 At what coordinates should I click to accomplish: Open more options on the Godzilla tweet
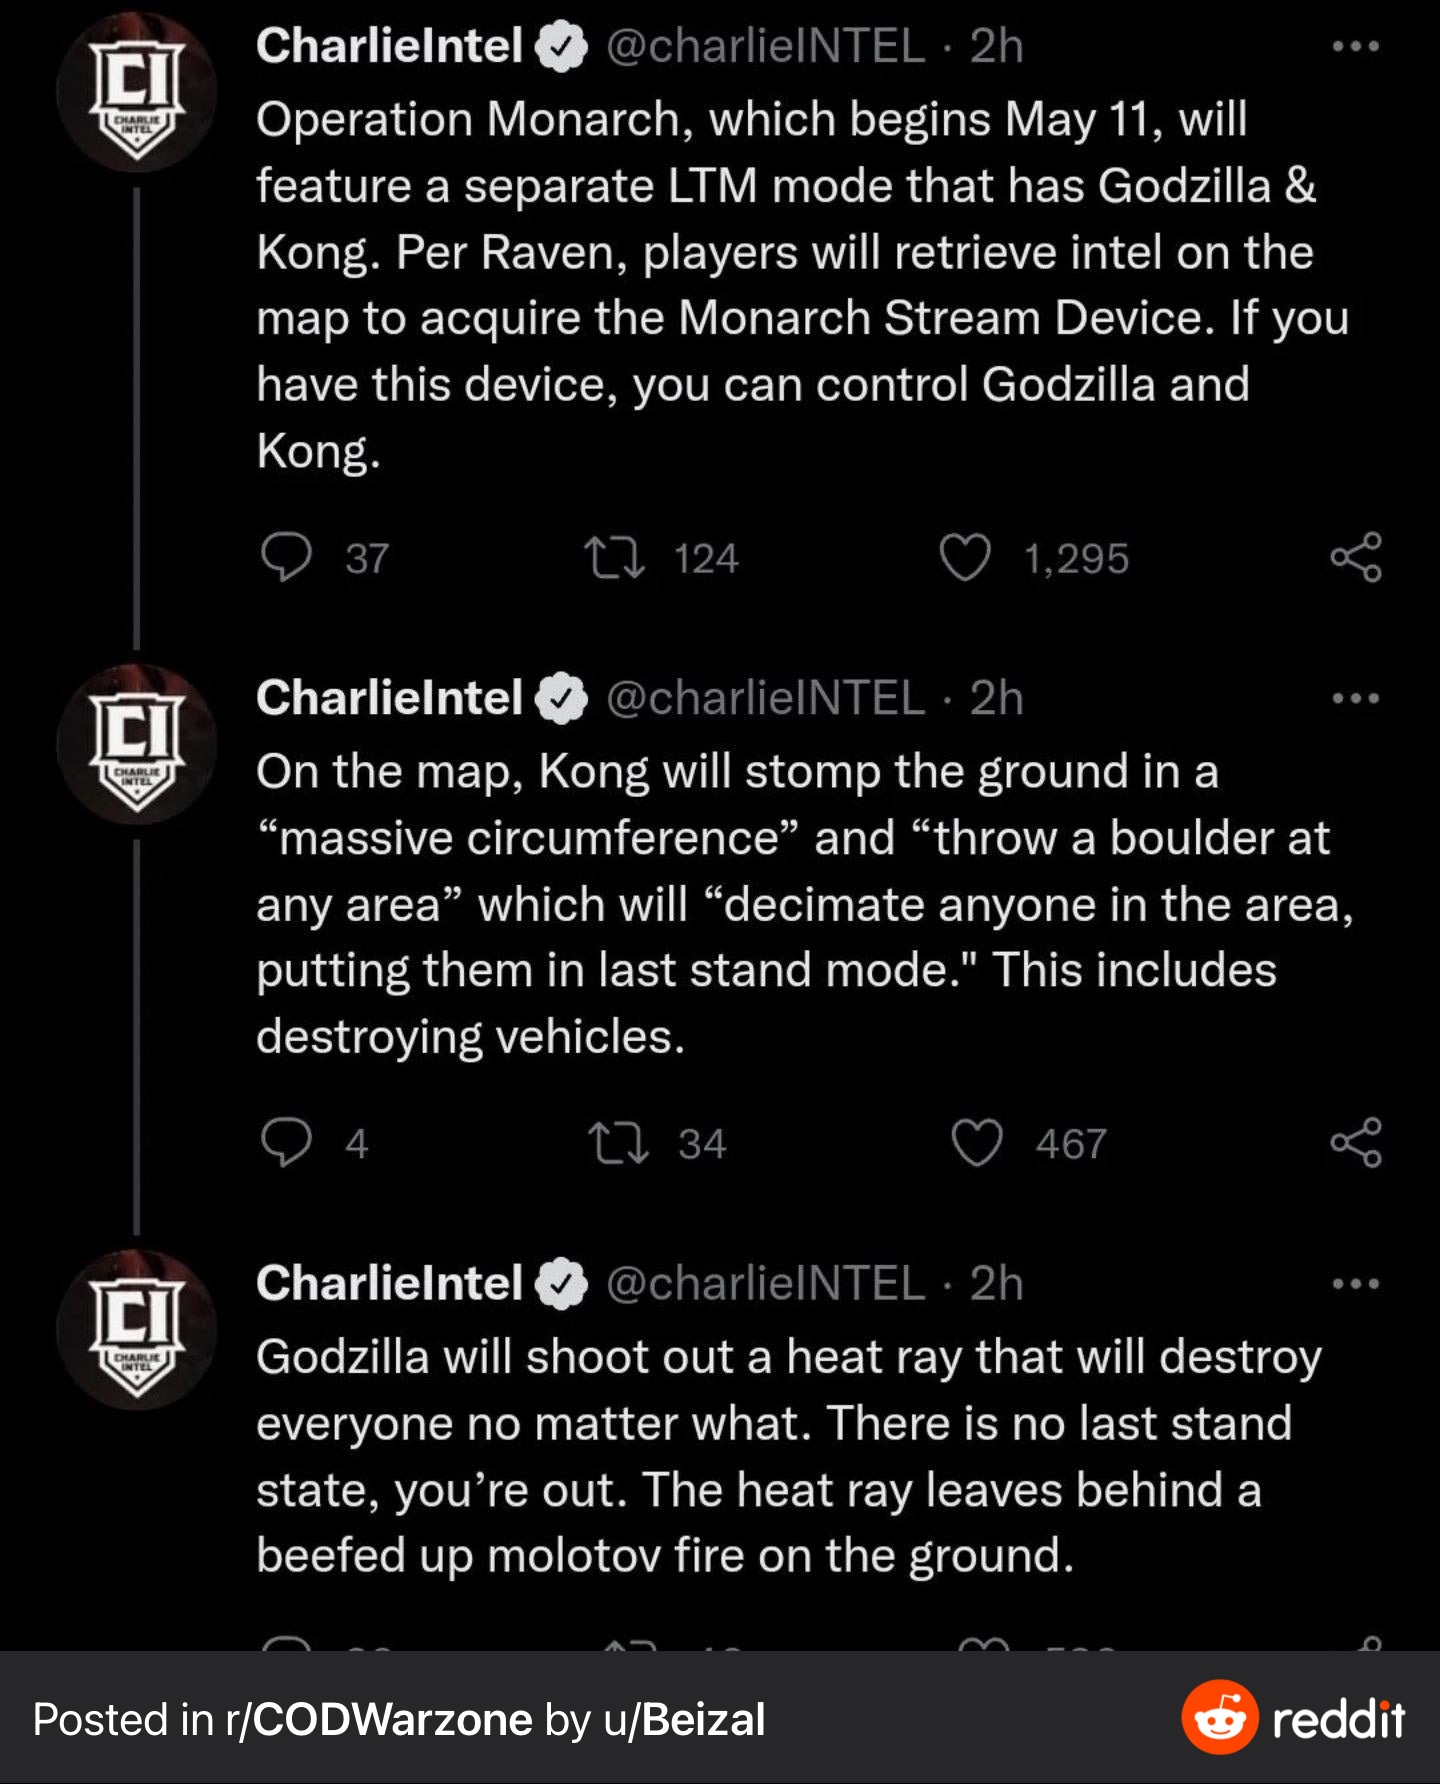[1356, 1283]
